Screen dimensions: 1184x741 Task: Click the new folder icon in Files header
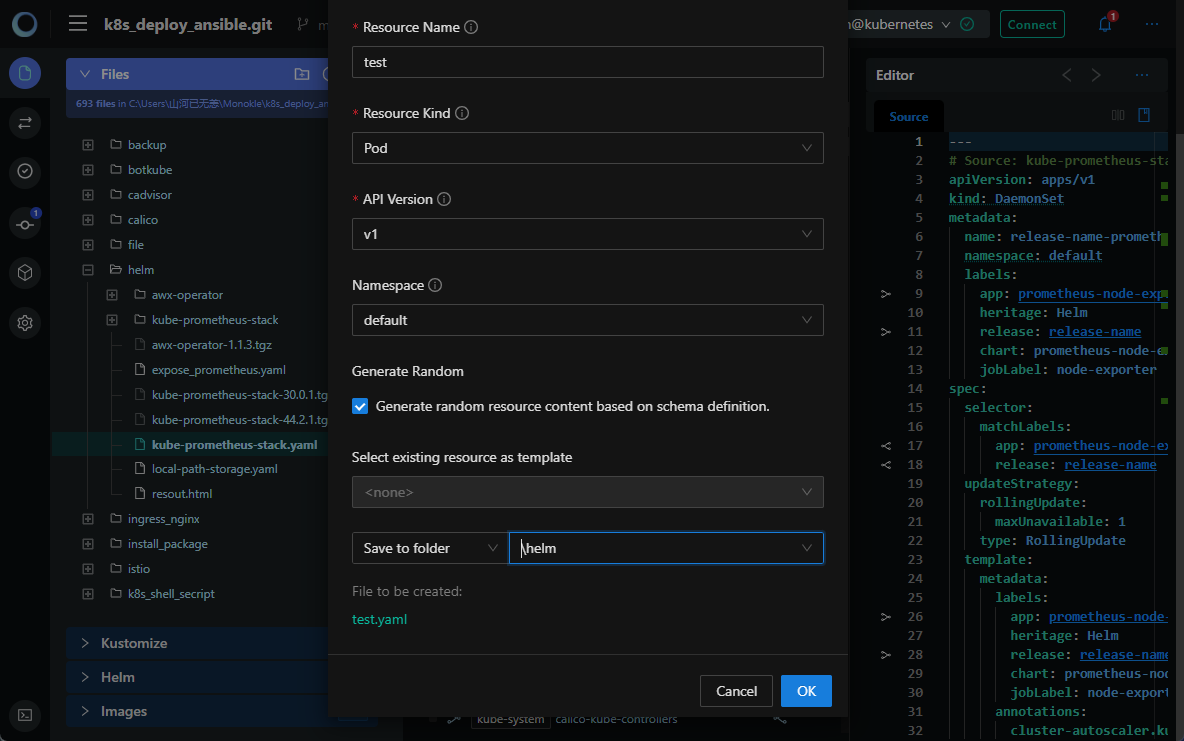coord(302,74)
